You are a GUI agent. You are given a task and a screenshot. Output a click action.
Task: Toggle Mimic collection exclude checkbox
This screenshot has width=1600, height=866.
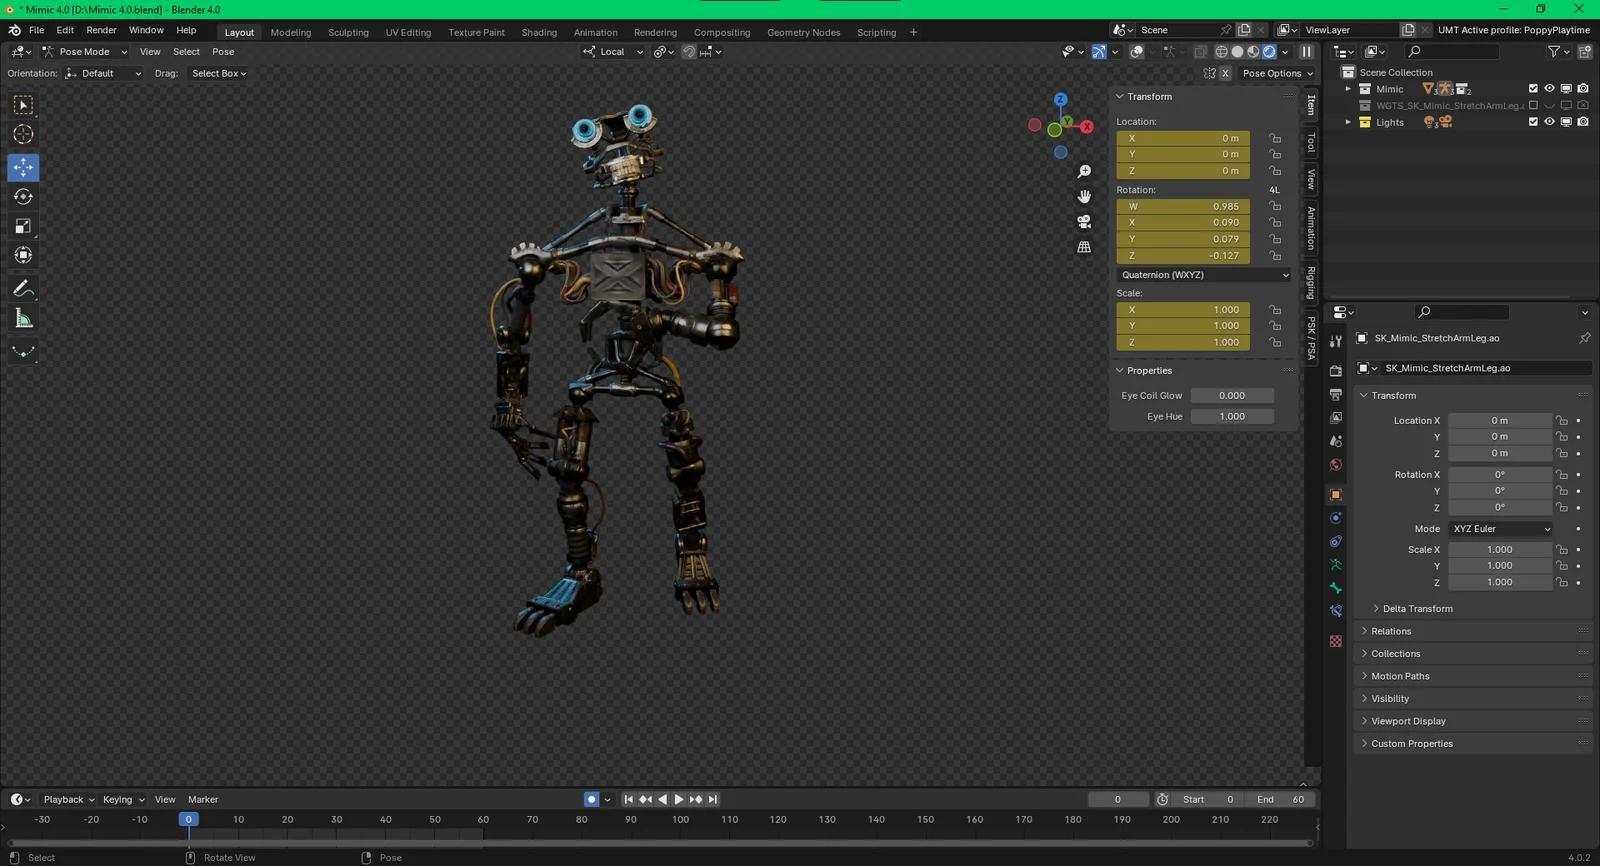click(1533, 89)
